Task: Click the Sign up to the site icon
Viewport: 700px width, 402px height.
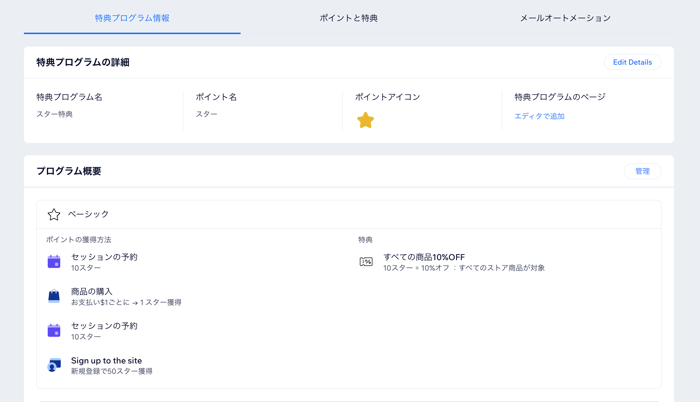Action: point(54,365)
